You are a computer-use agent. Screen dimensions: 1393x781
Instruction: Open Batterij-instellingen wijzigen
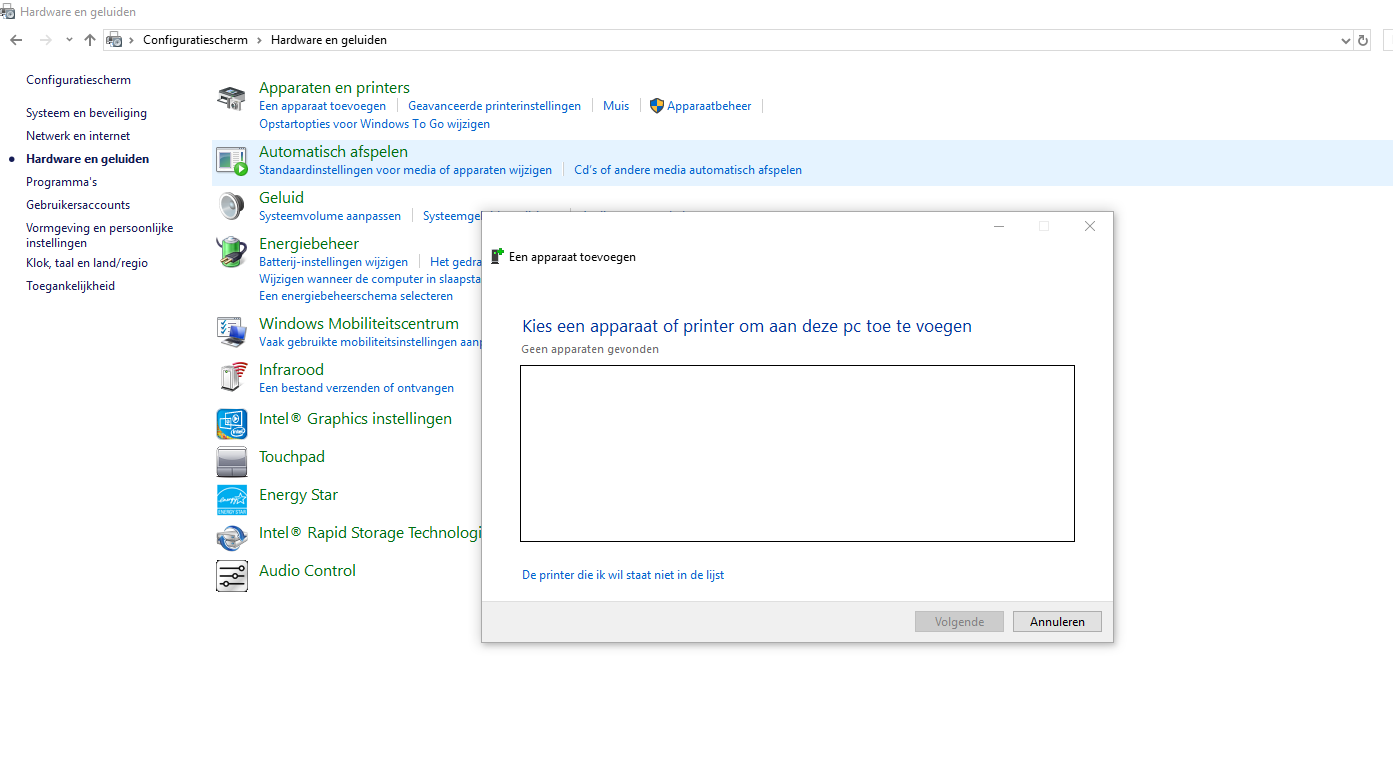pos(333,262)
